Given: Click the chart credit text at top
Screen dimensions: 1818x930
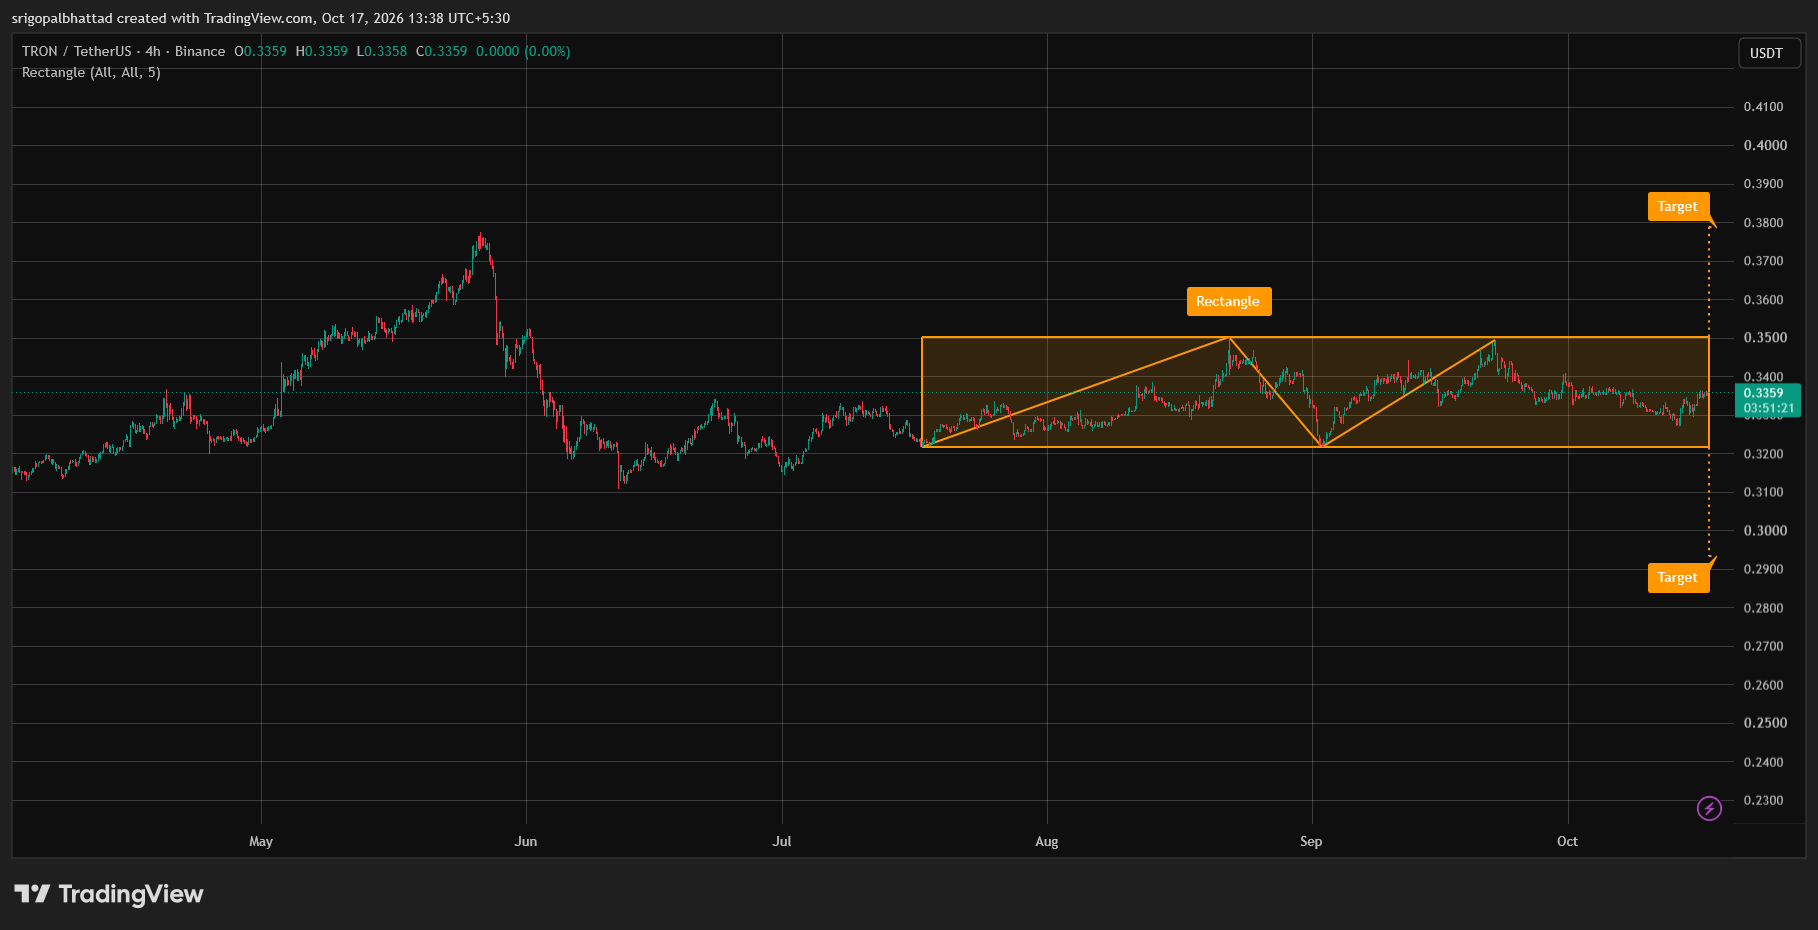Looking at the screenshot, I should (261, 18).
